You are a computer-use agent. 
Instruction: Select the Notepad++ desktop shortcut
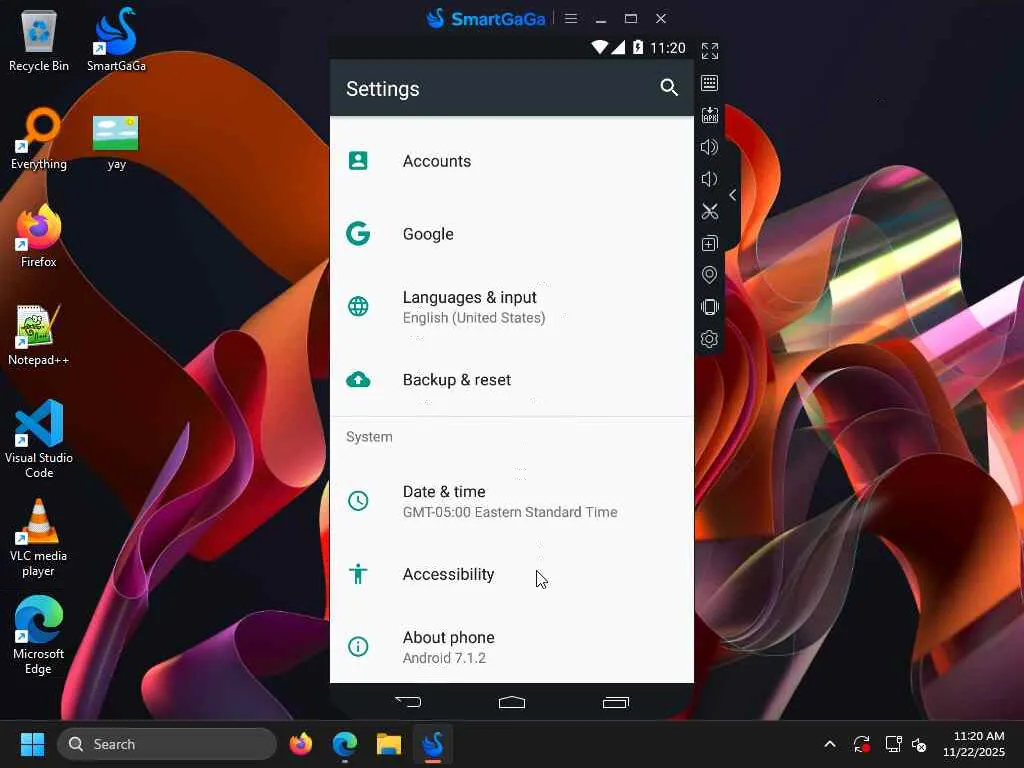39,334
